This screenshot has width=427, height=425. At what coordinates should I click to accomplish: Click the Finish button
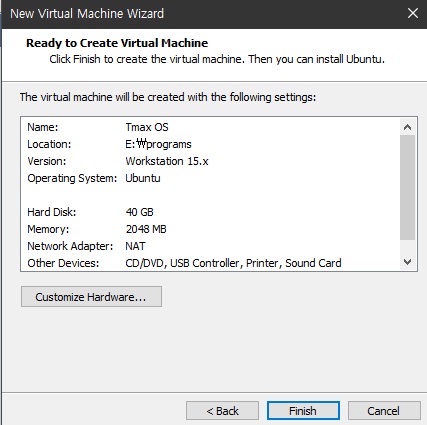(x=303, y=411)
